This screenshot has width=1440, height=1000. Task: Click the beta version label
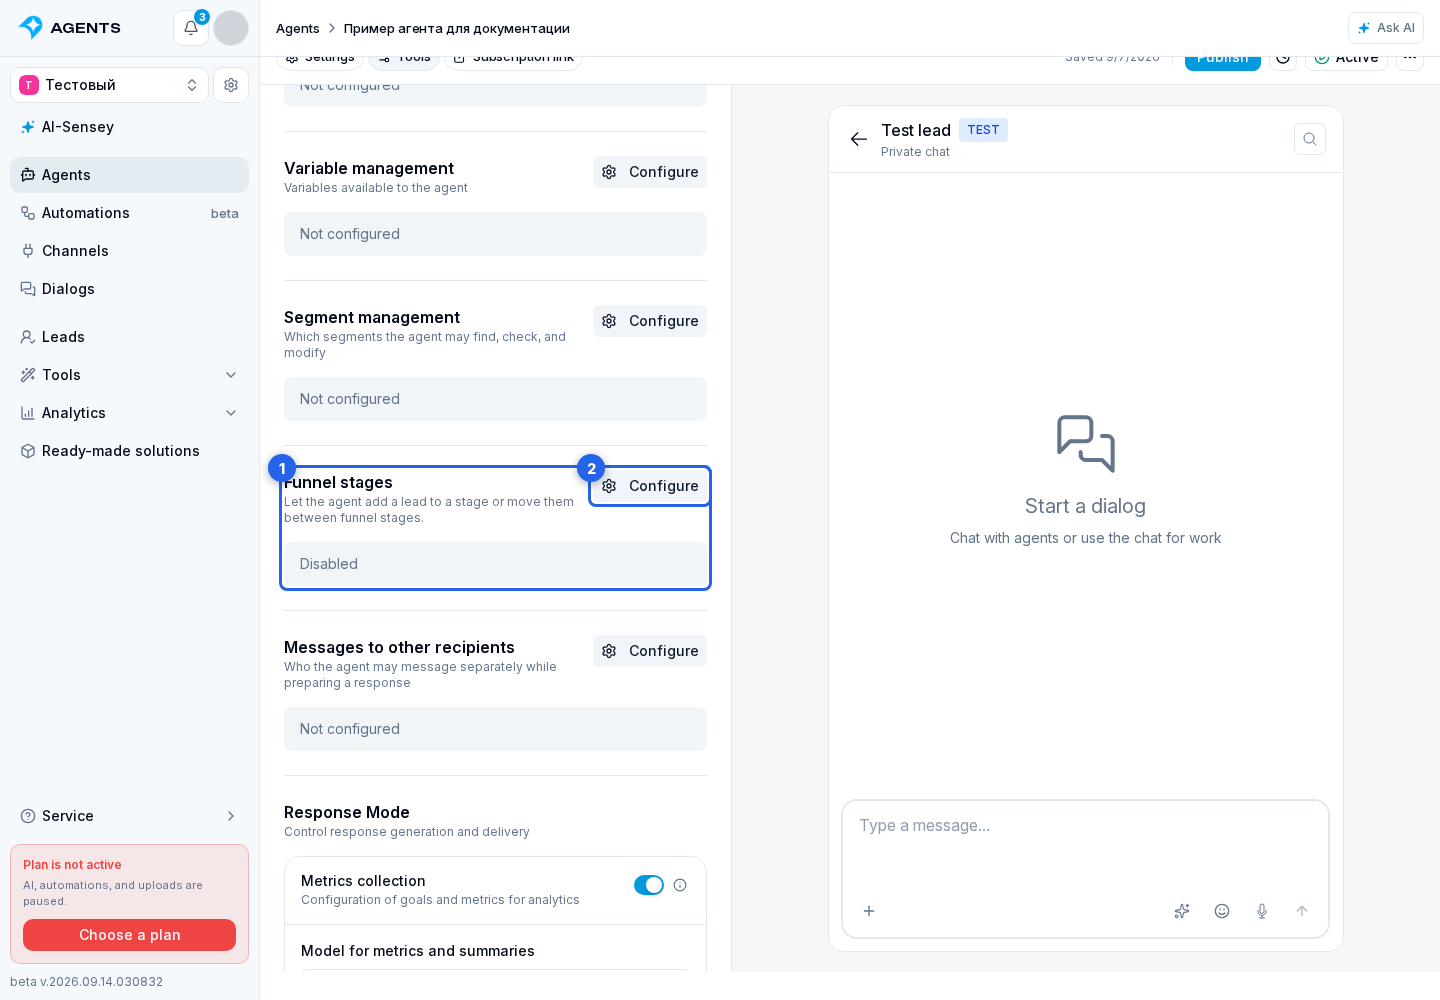click(86, 982)
